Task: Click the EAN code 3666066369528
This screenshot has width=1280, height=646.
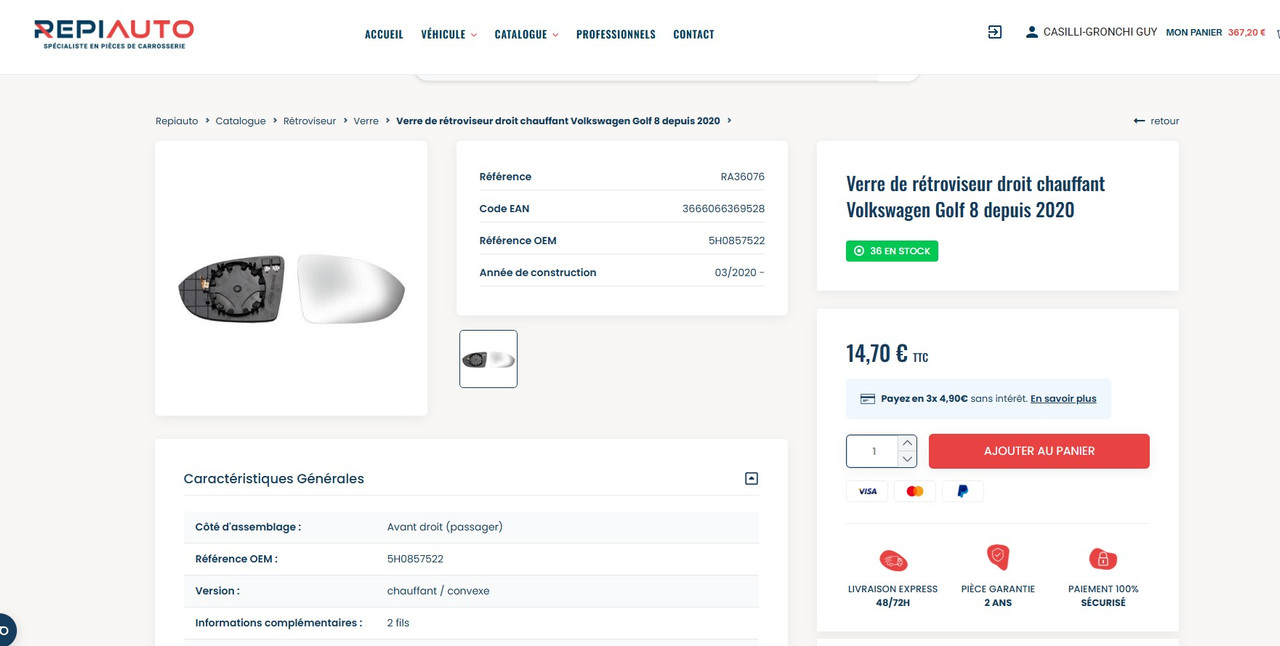Action: point(723,209)
